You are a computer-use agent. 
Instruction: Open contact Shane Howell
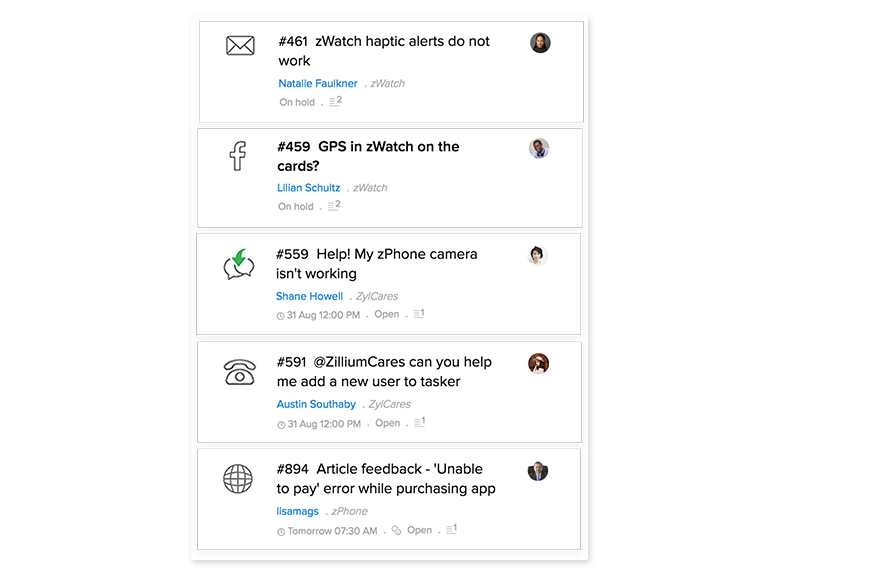point(309,296)
